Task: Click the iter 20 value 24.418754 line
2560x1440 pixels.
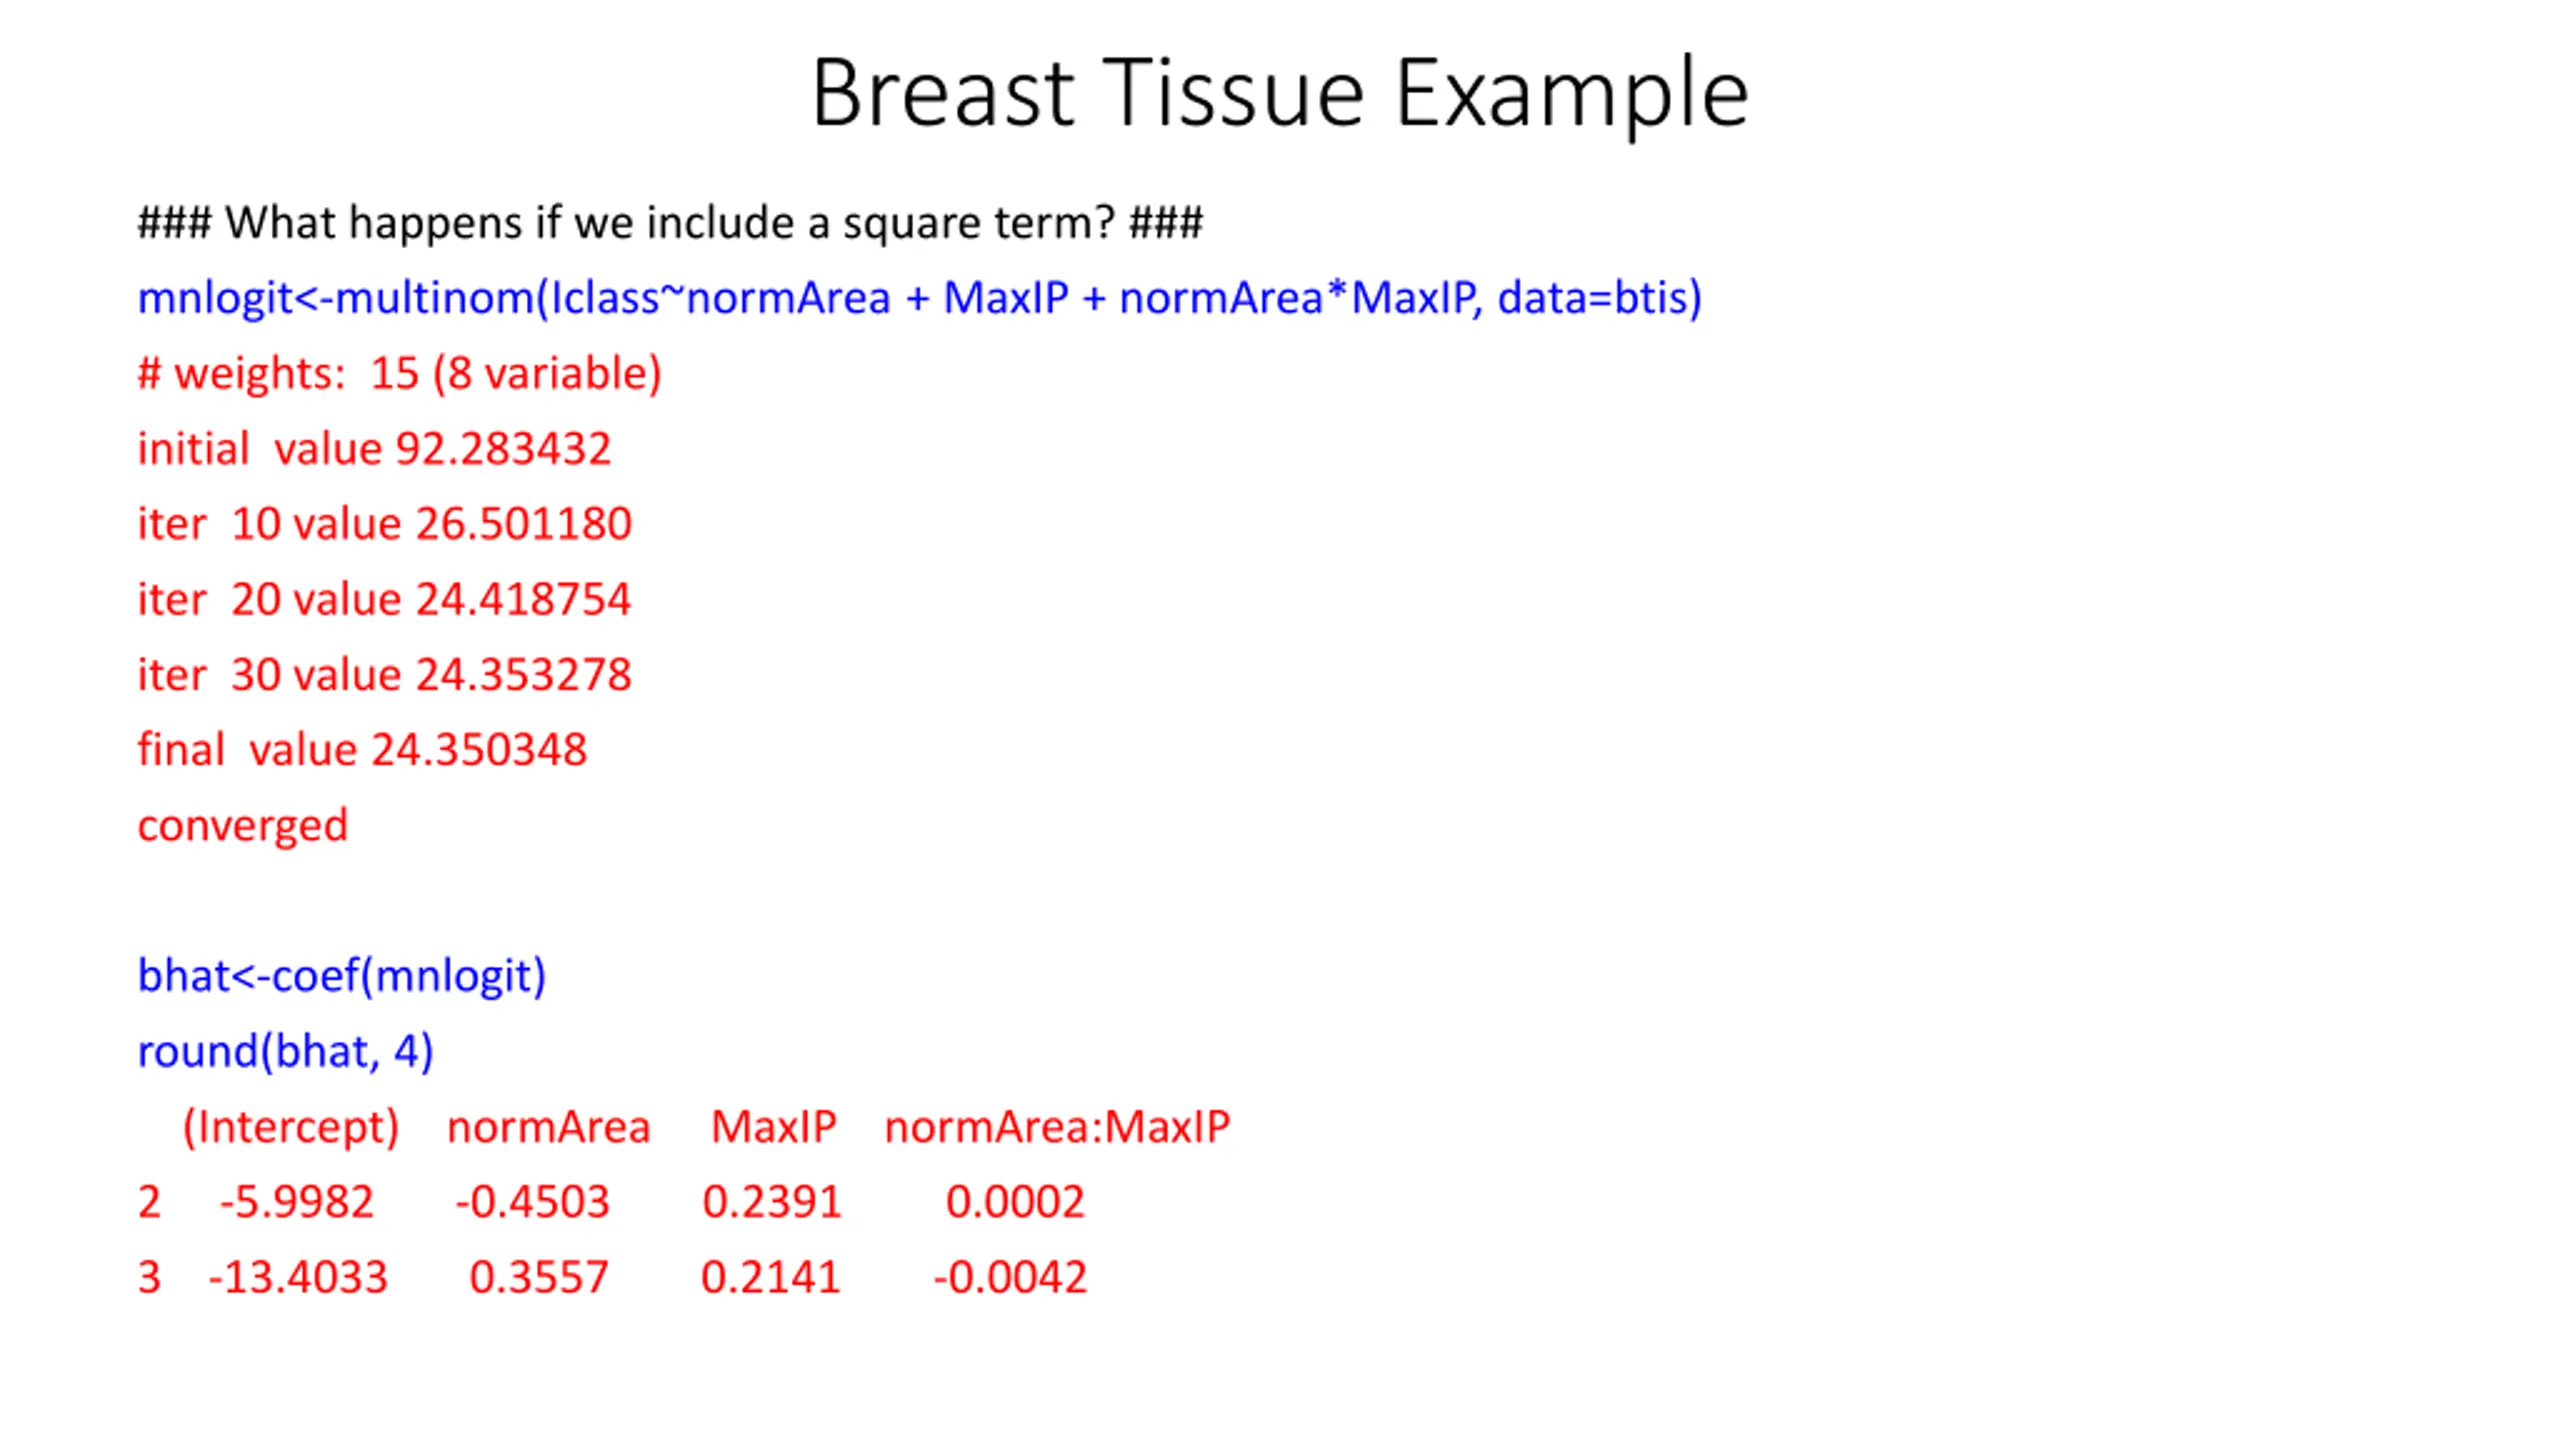Action: (x=384, y=599)
